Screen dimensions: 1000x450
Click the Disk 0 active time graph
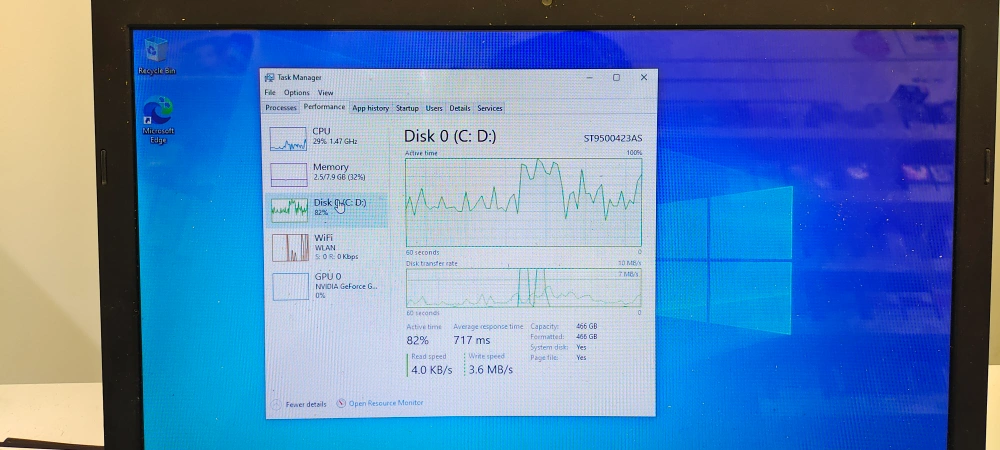[x=523, y=201]
